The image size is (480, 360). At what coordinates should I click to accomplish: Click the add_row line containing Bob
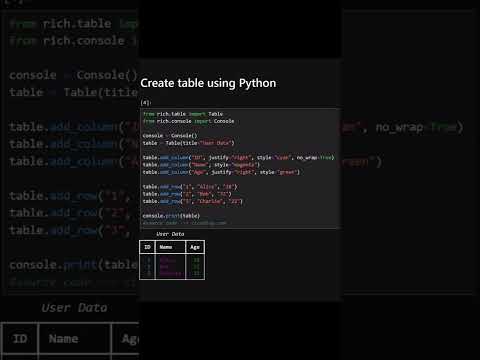(187, 194)
